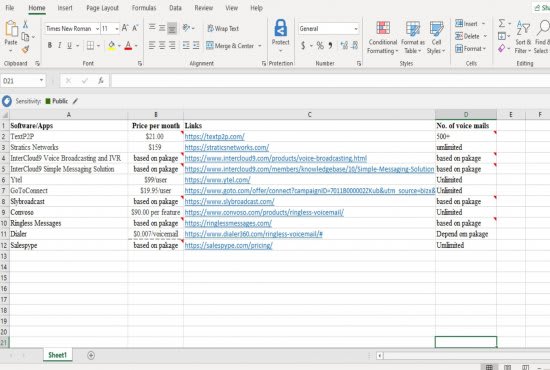Click Delete cells button
The height and width of the screenshot is (370, 550).
click(x=468, y=36)
